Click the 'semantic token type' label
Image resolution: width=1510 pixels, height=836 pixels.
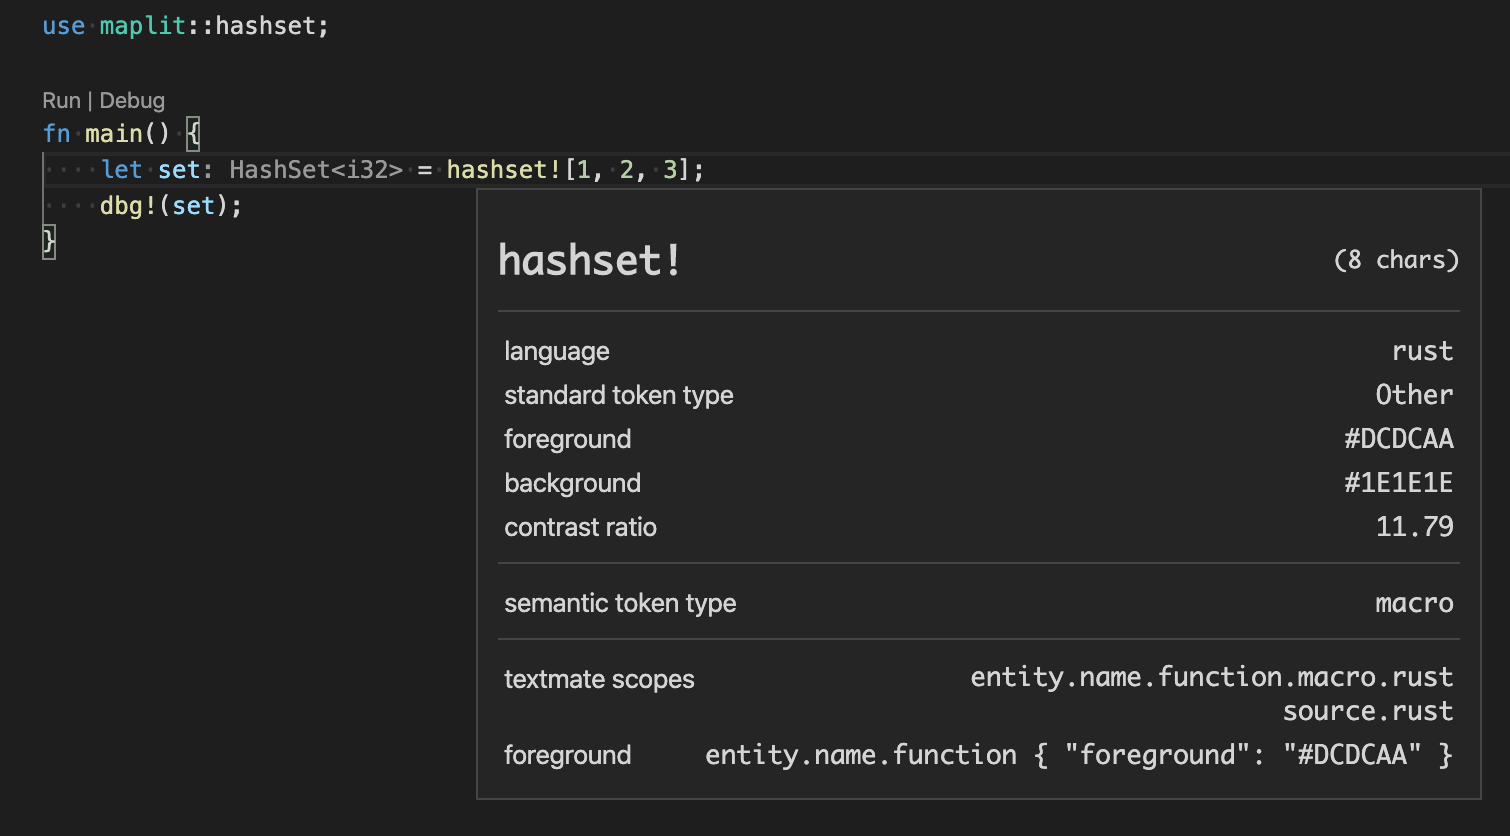pos(620,603)
